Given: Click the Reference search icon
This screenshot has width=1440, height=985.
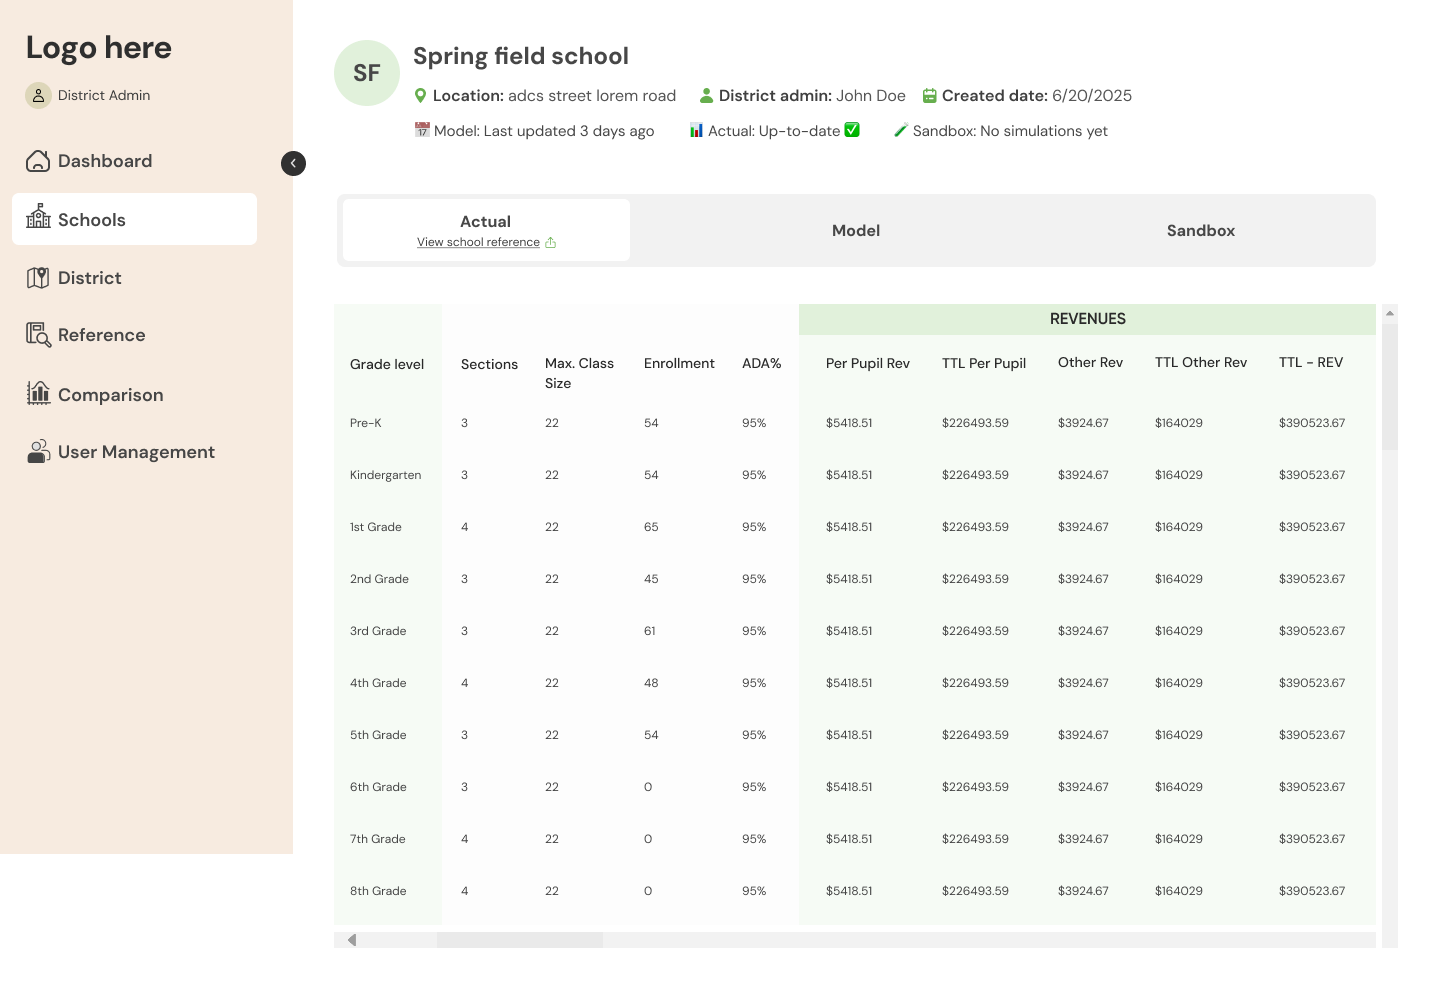Looking at the screenshot, I should coord(38,335).
